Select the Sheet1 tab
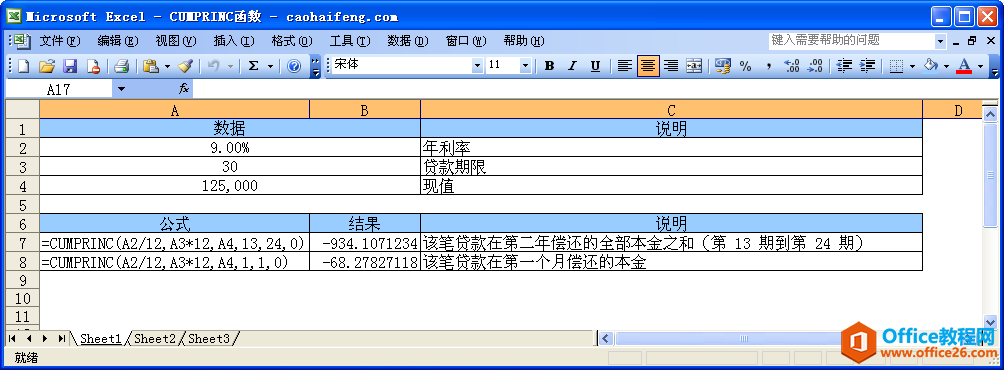 pos(101,338)
